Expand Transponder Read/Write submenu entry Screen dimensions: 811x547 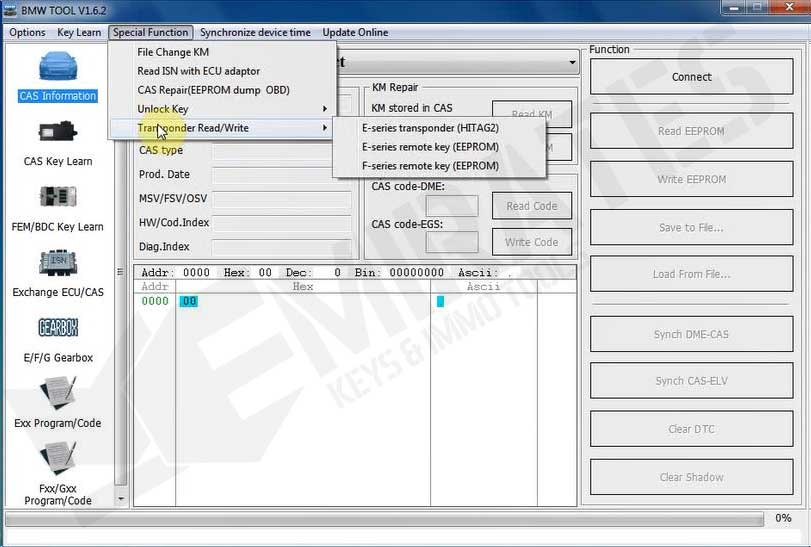pyautogui.click(x=222, y=128)
